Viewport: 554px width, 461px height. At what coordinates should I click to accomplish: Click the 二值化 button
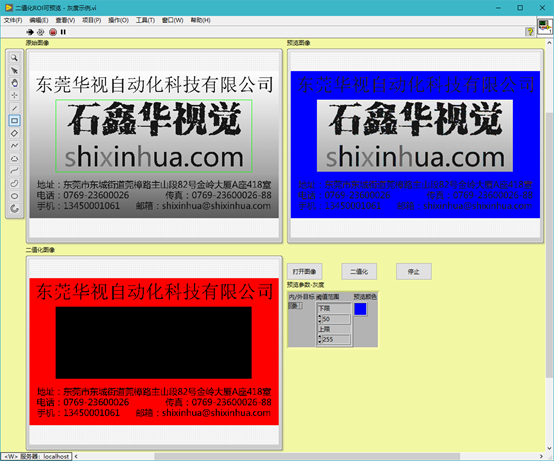click(359, 272)
